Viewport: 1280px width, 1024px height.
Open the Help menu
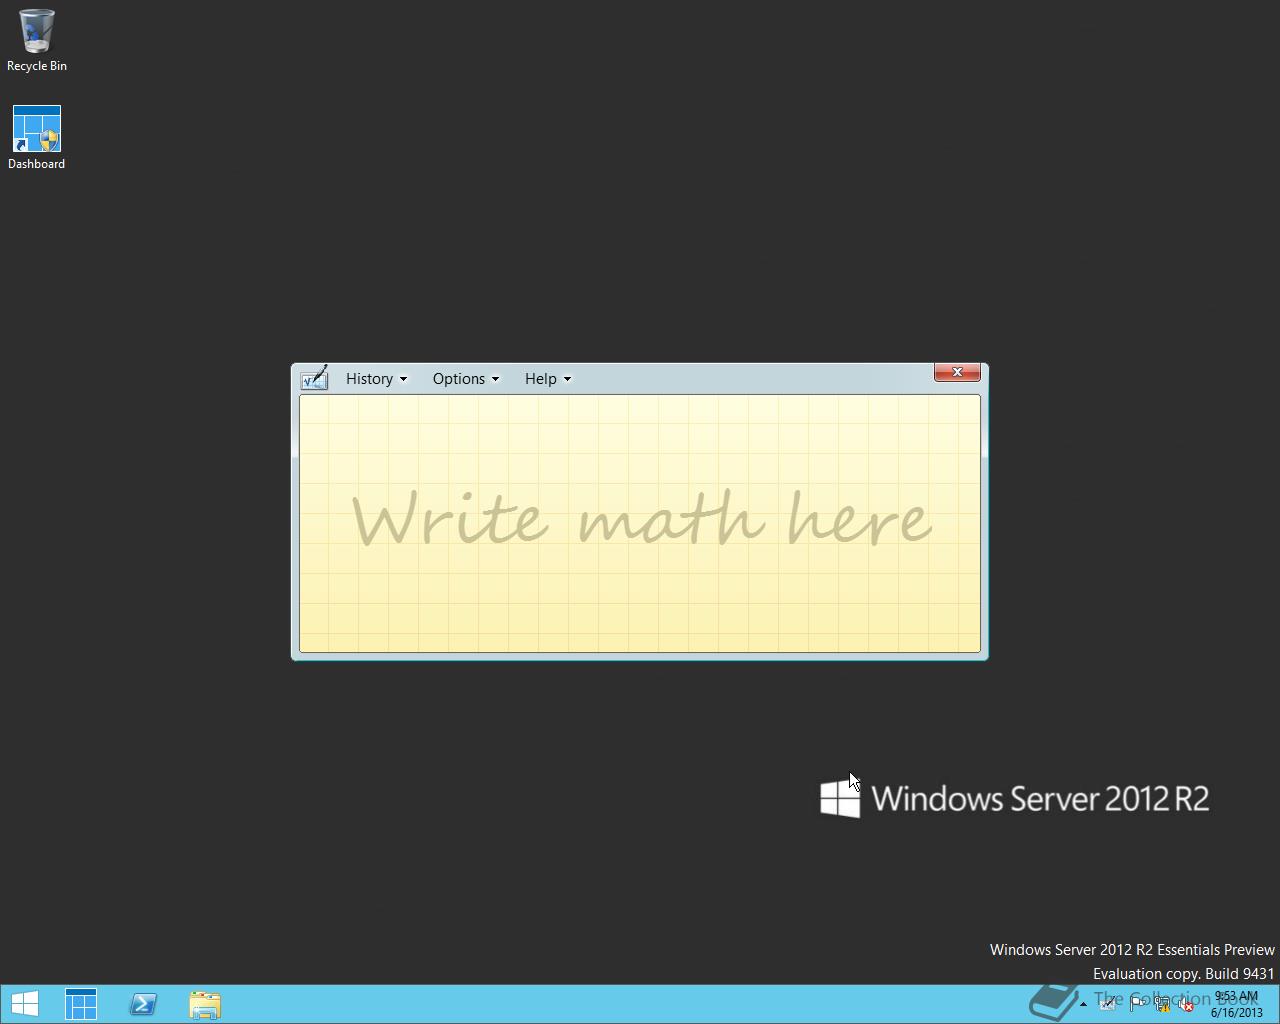[547, 379]
